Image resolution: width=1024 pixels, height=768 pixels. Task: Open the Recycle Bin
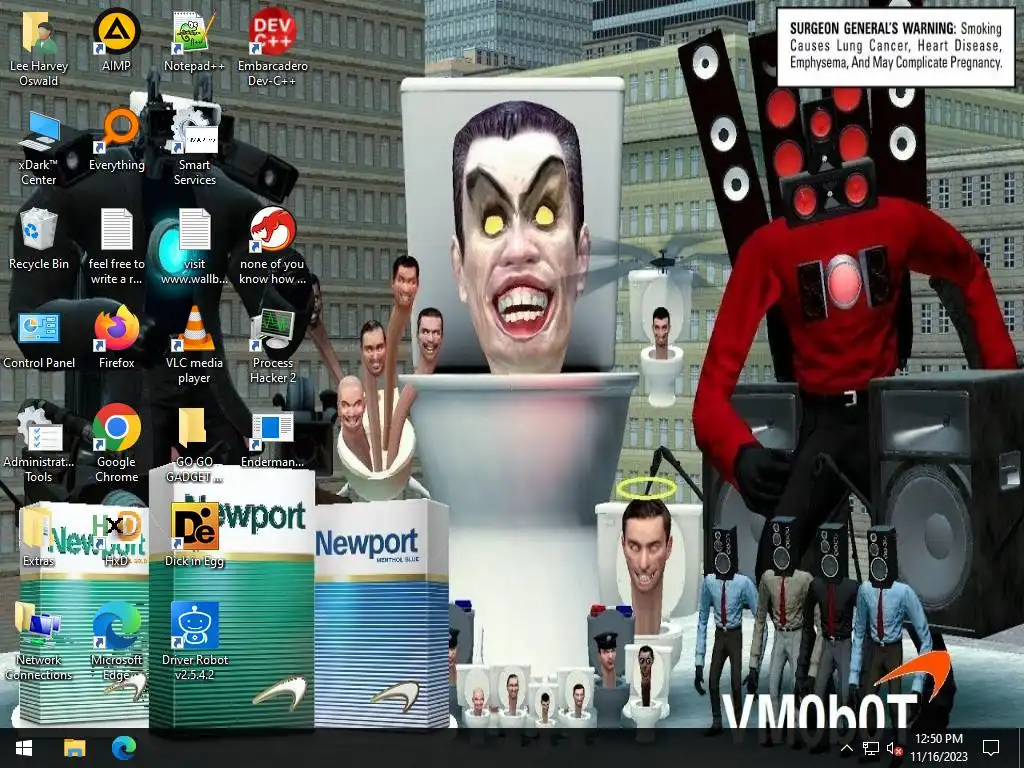(x=39, y=238)
